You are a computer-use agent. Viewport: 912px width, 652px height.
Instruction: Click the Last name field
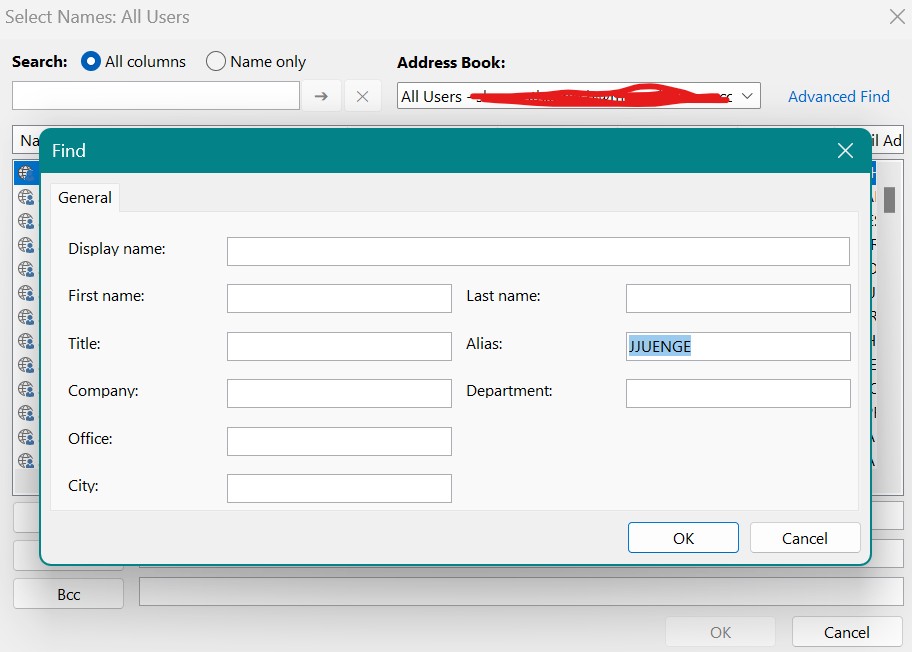738,298
